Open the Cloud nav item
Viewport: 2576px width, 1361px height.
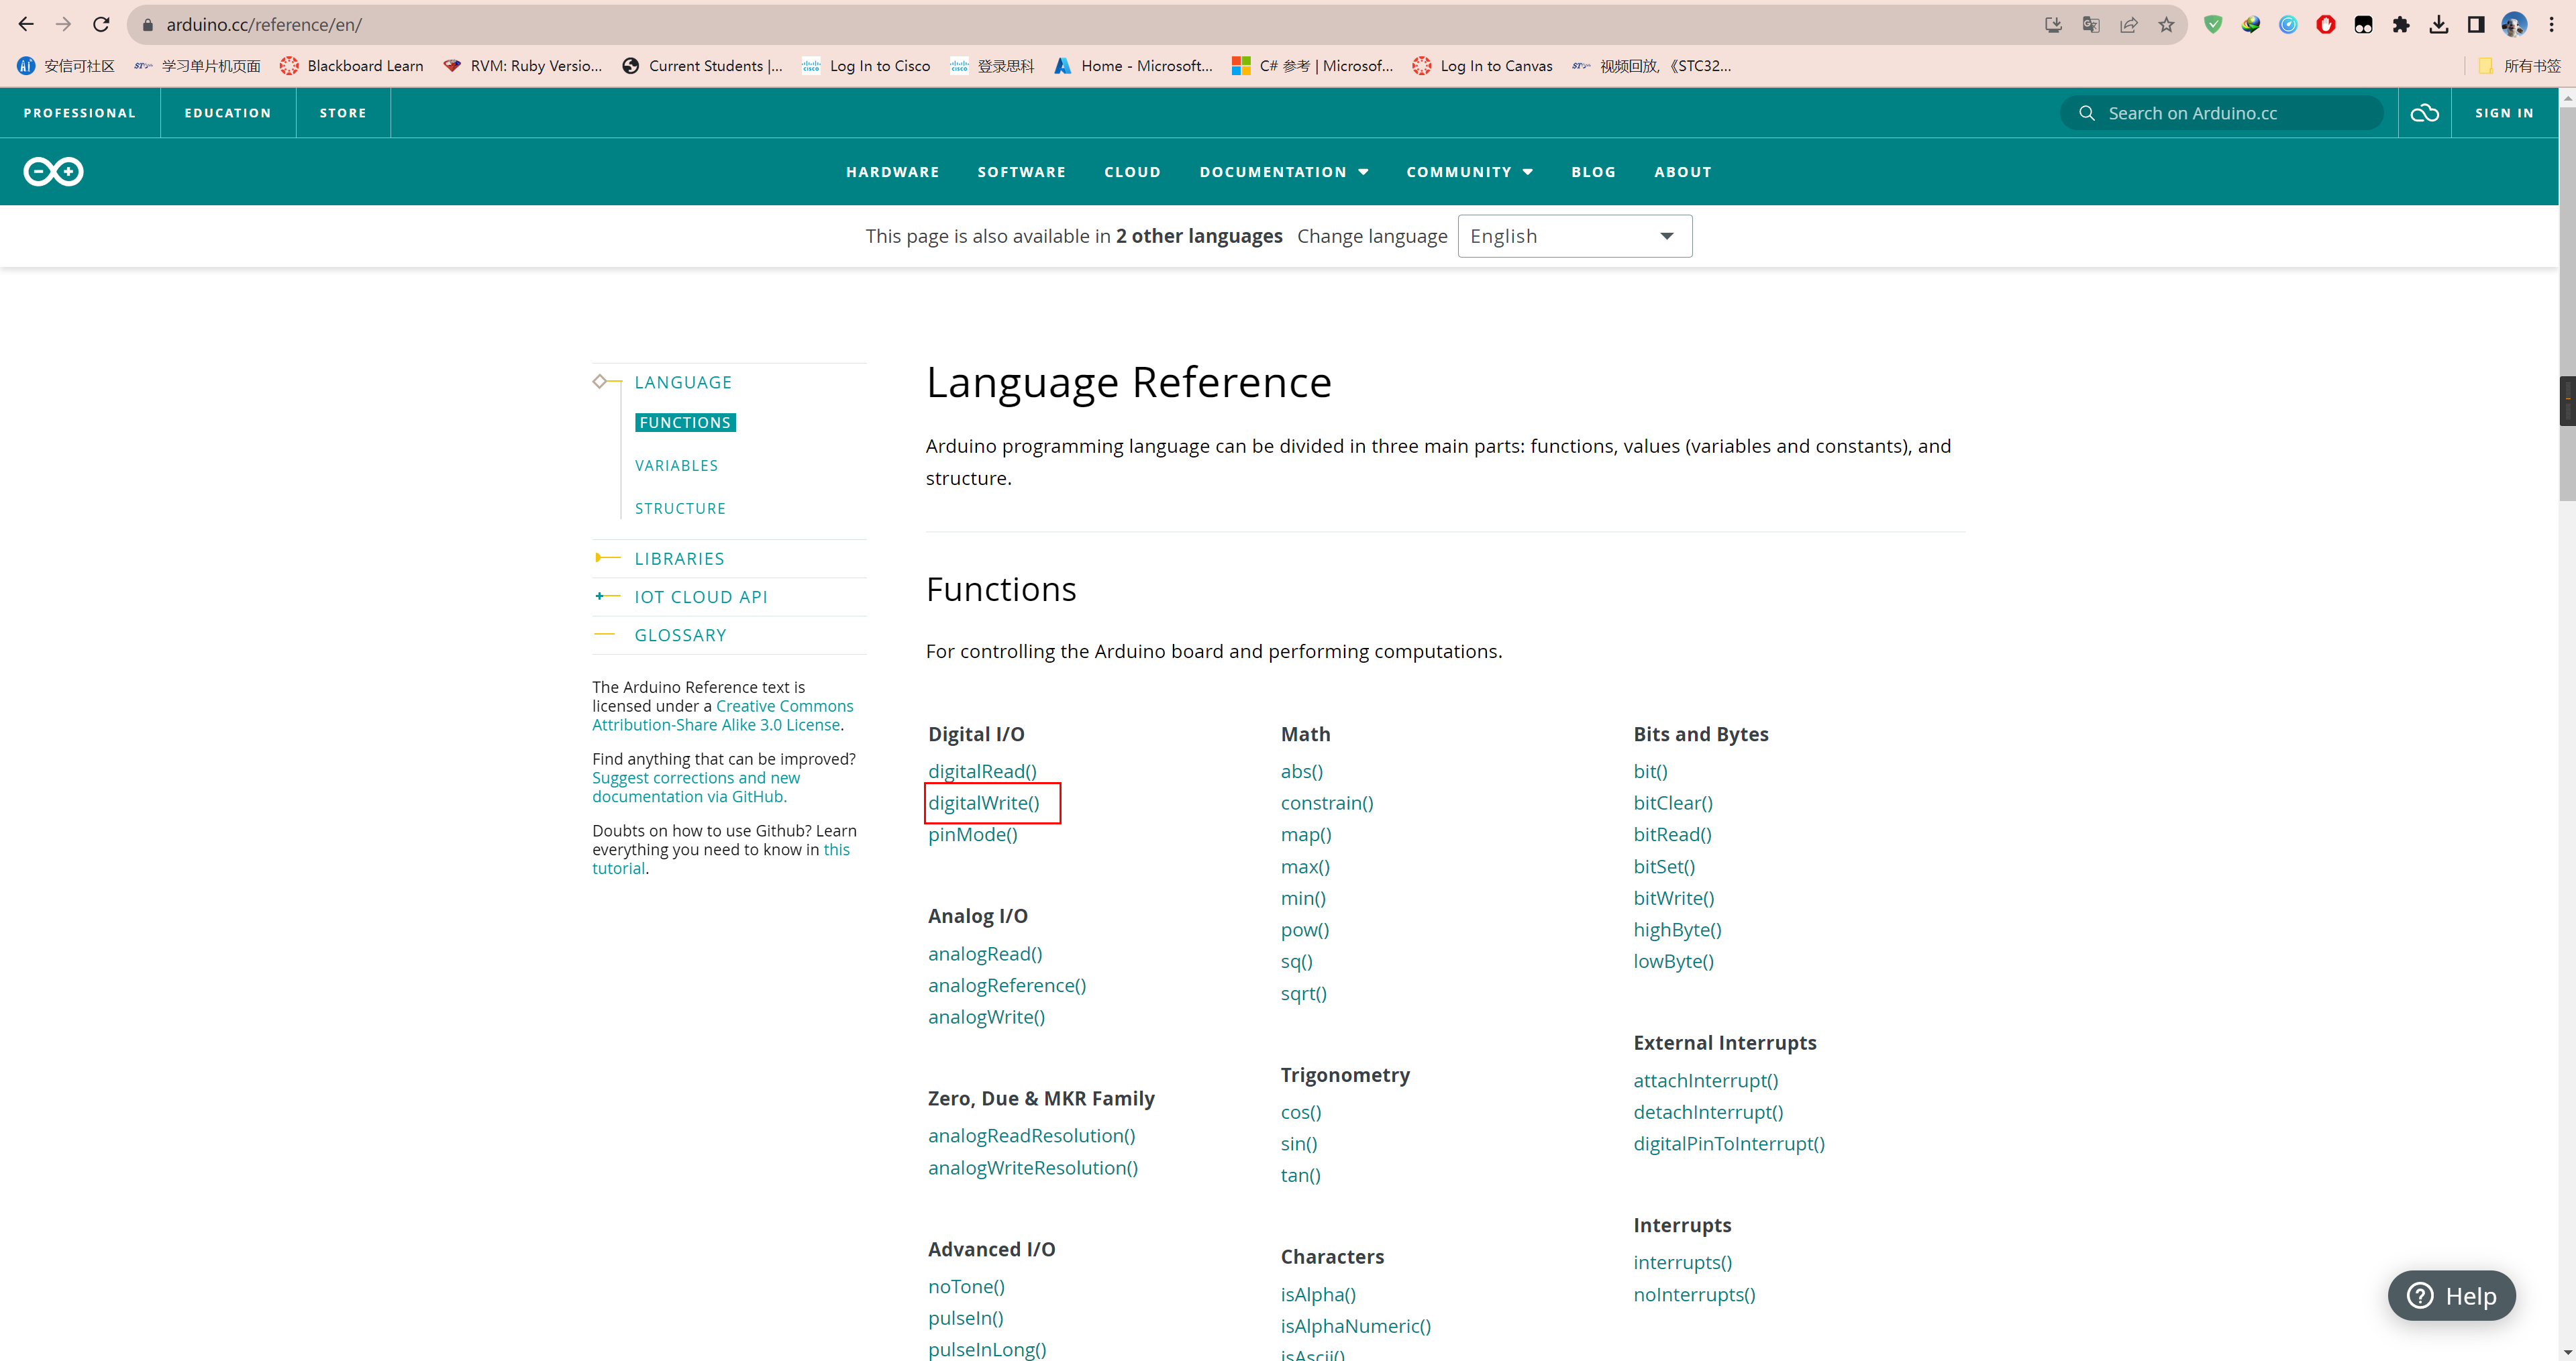(x=1132, y=172)
